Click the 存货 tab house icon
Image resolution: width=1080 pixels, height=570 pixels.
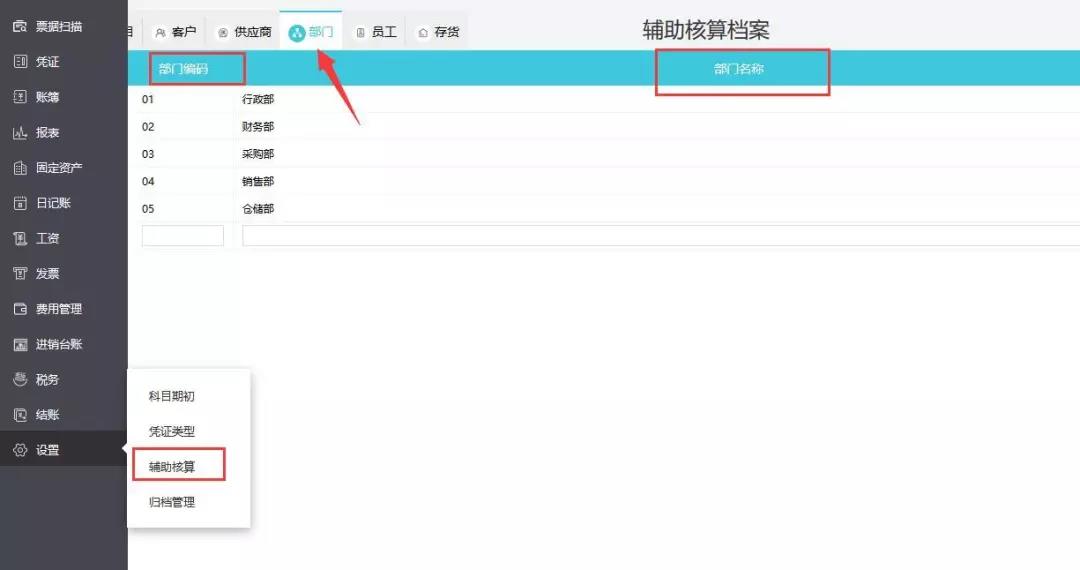[x=423, y=32]
